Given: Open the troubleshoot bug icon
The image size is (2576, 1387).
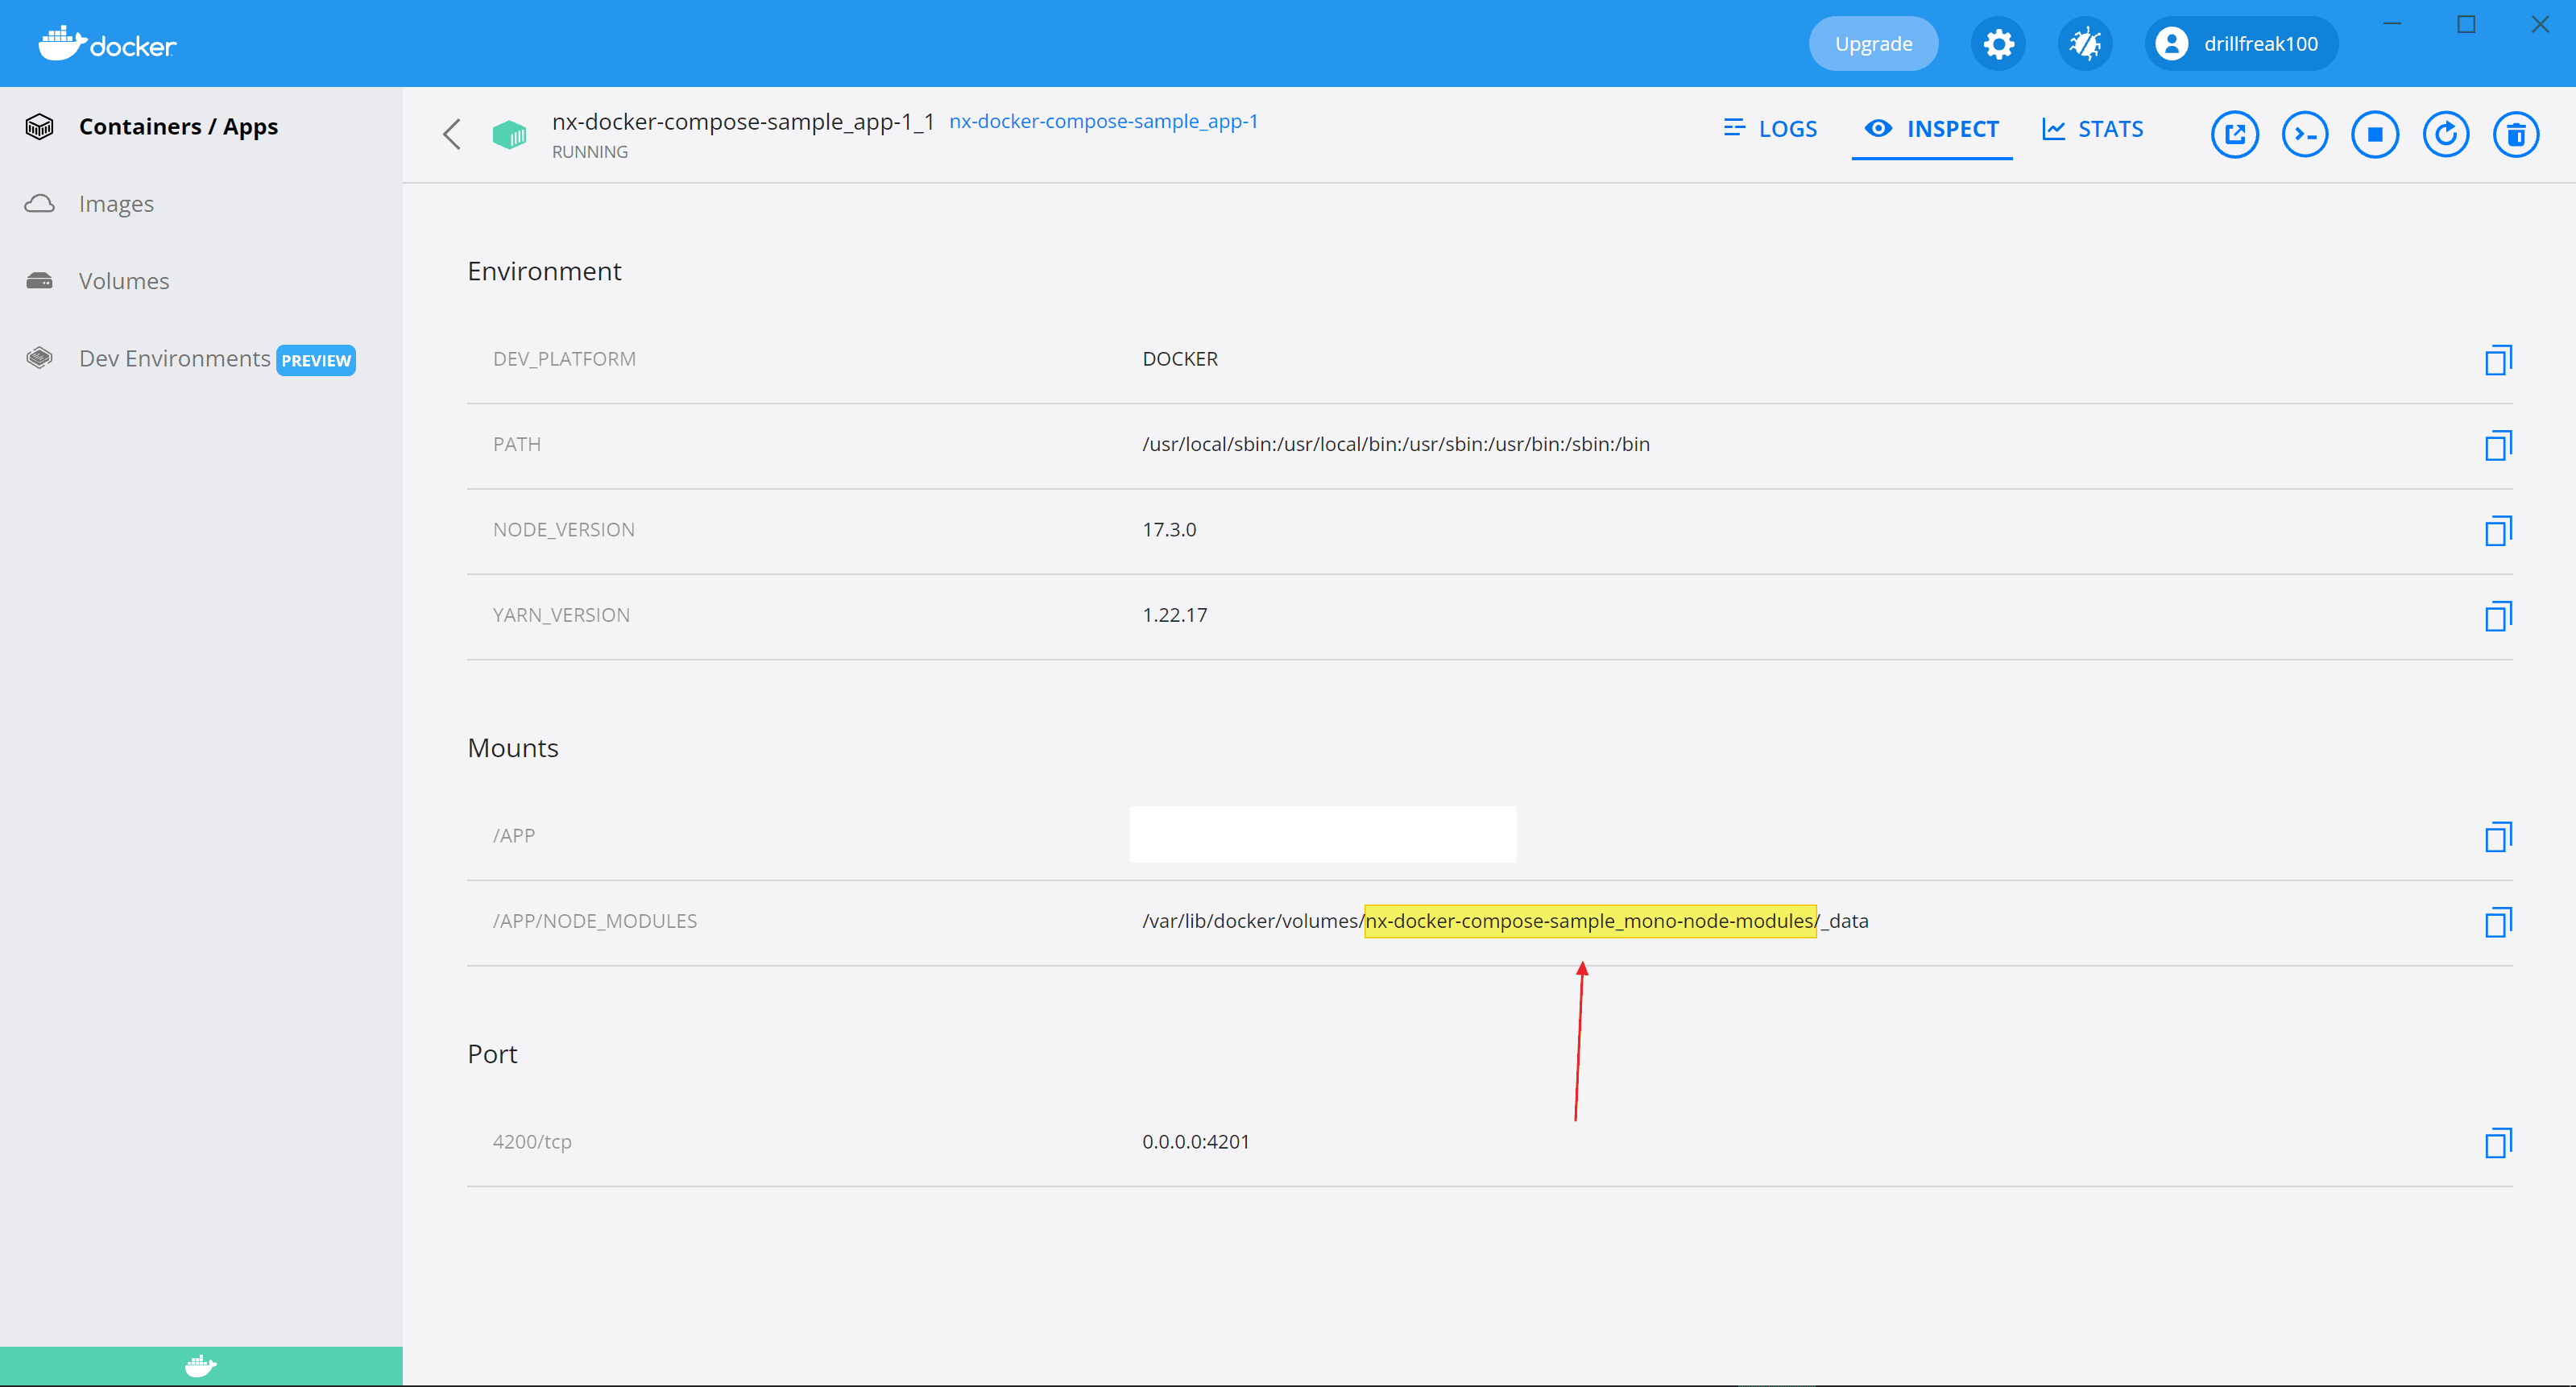Looking at the screenshot, I should coord(2085,44).
